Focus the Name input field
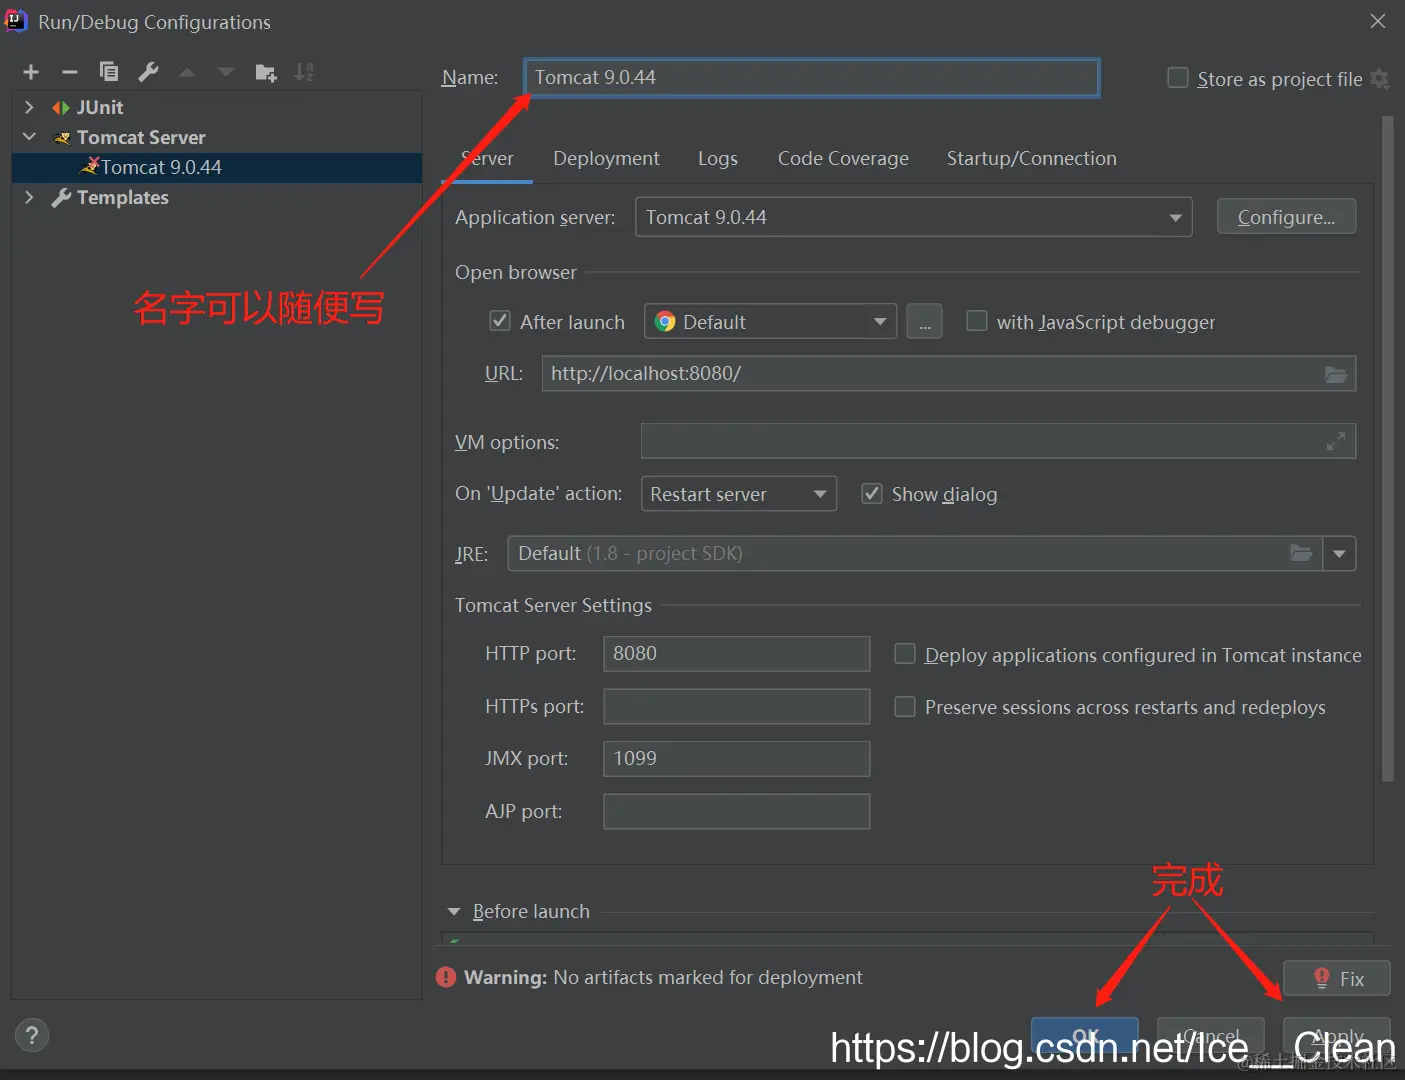This screenshot has width=1405, height=1080. pyautogui.click(x=811, y=77)
